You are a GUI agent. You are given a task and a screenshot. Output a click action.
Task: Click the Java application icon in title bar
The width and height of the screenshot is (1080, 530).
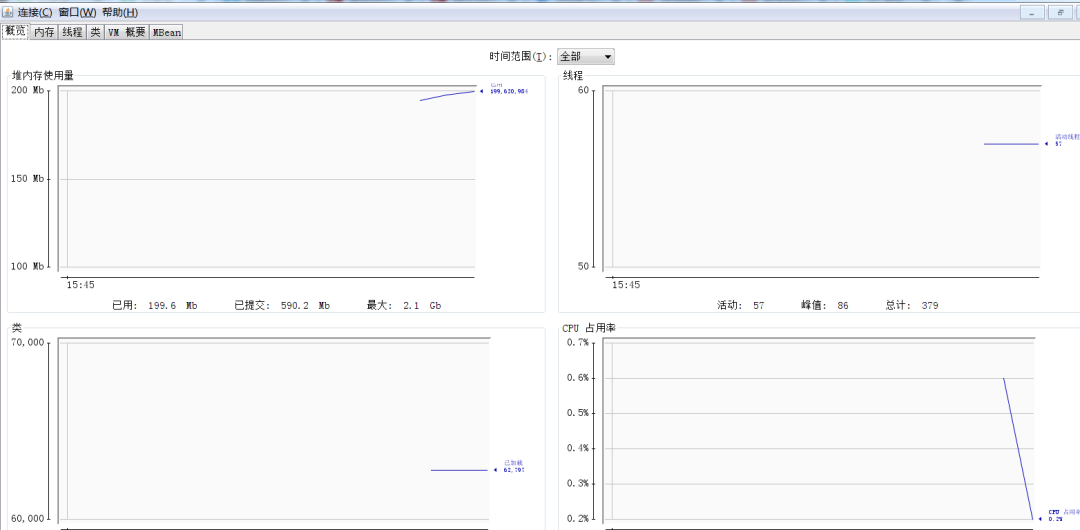coord(8,12)
